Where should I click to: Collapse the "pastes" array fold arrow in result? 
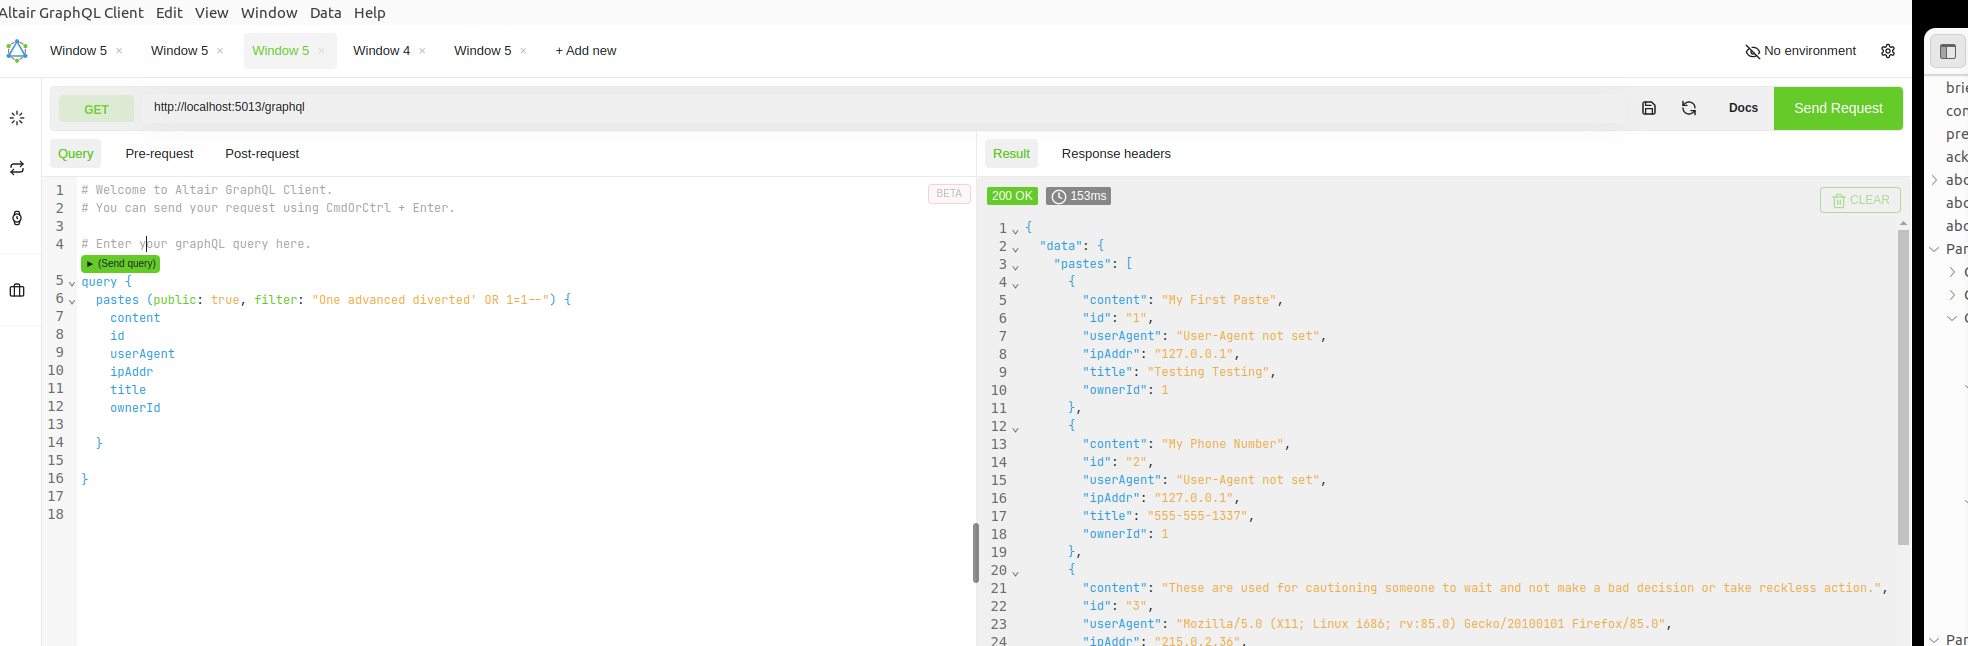(x=1015, y=267)
